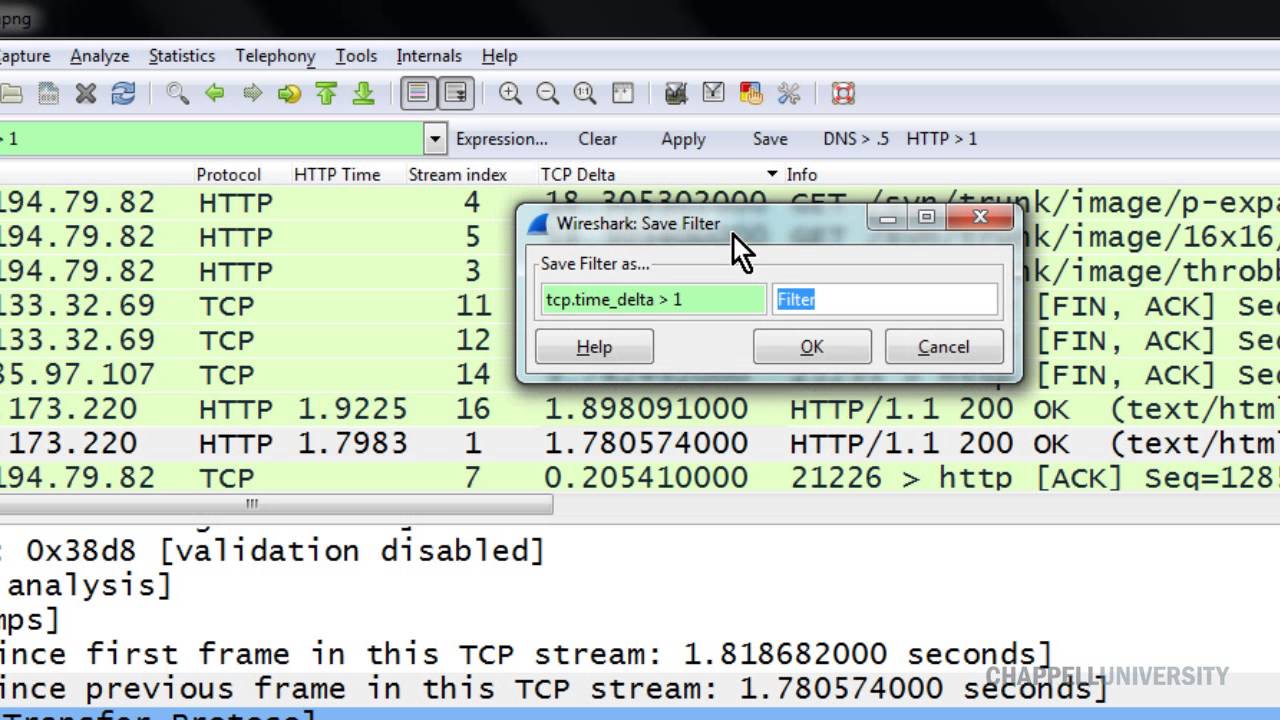Click the first frame 1.818682000 seconds line
Image resolution: width=1280 pixels, height=720 pixels.
click(x=525, y=655)
